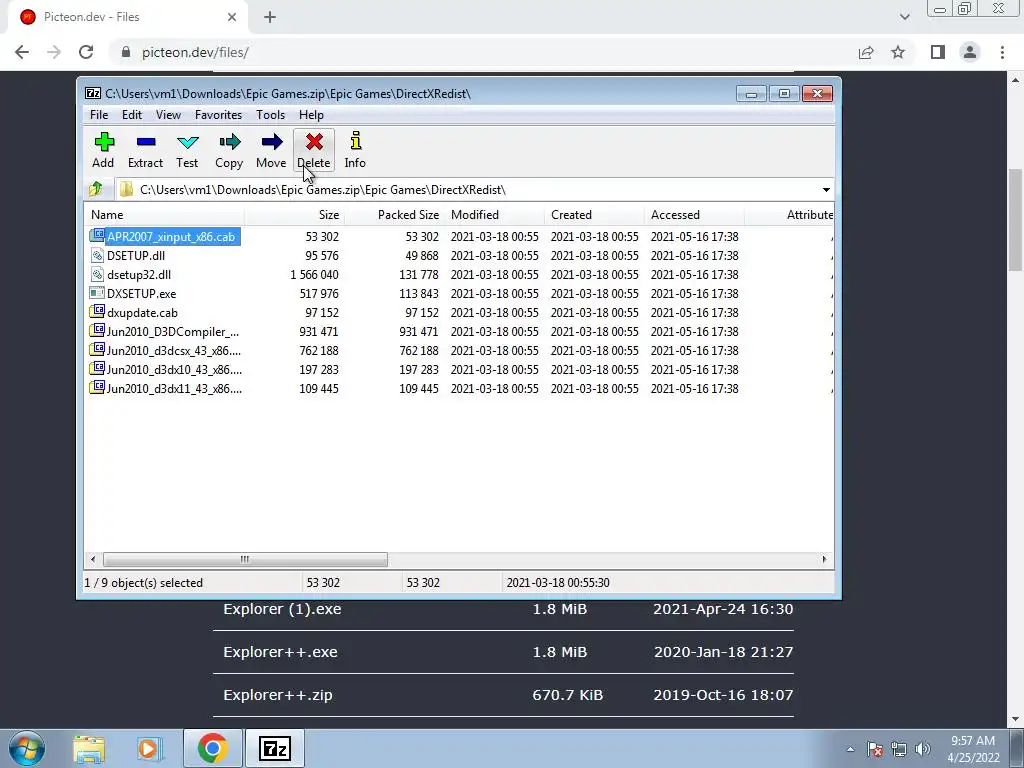Show hidden system tray icons

[x=850, y=749]
